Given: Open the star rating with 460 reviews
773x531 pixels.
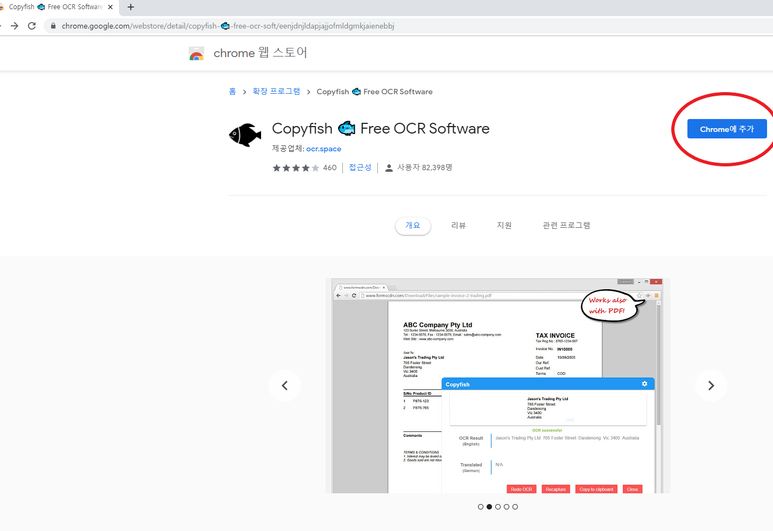Looking at the screenshot, I should (304, 168).
